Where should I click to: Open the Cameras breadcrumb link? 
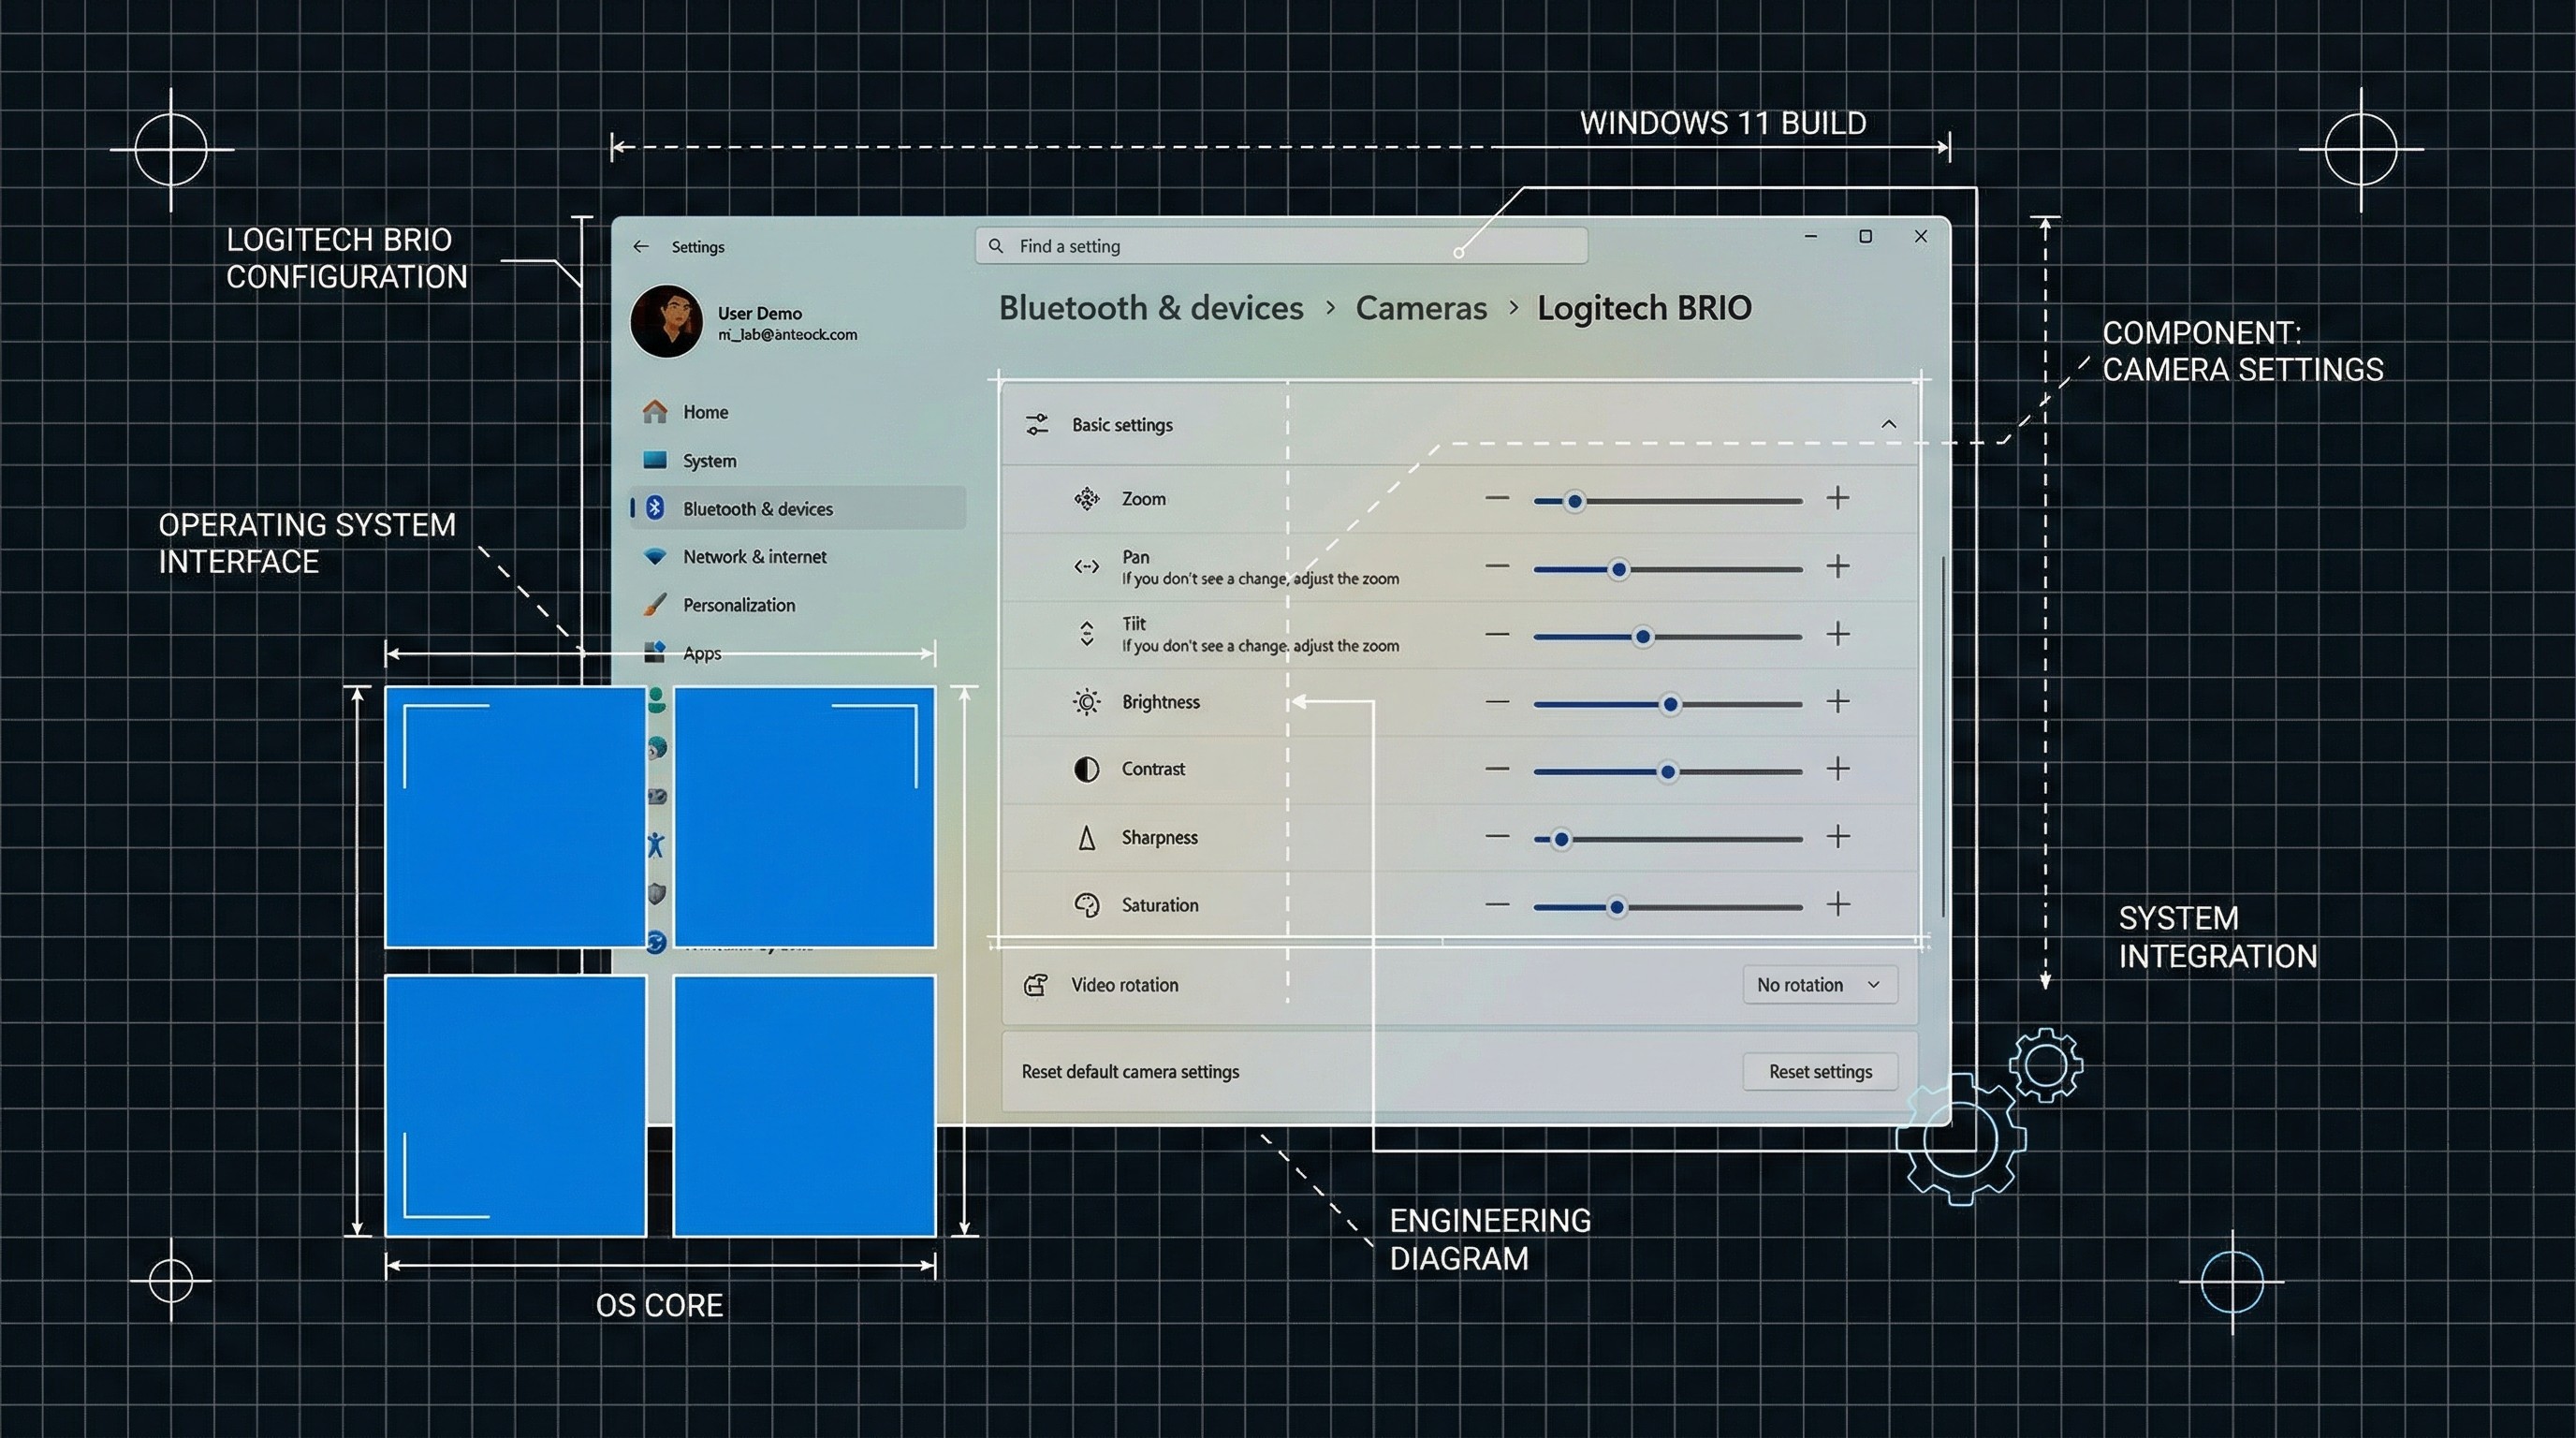(x=1420, y=308)
